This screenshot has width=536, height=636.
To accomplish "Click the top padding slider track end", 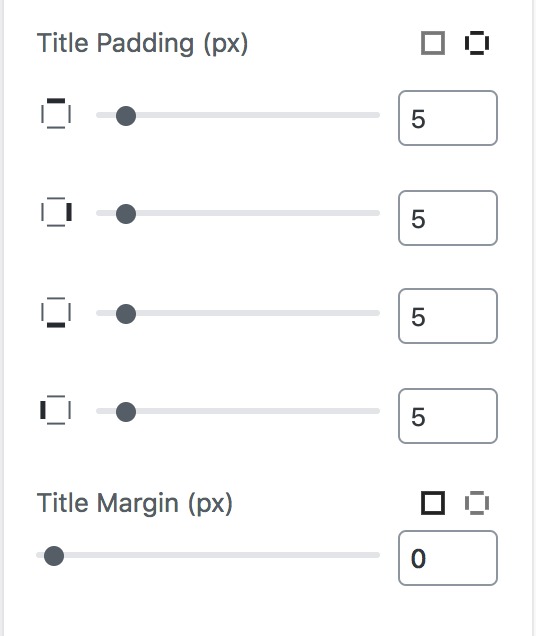I will (x=376, y=115).
